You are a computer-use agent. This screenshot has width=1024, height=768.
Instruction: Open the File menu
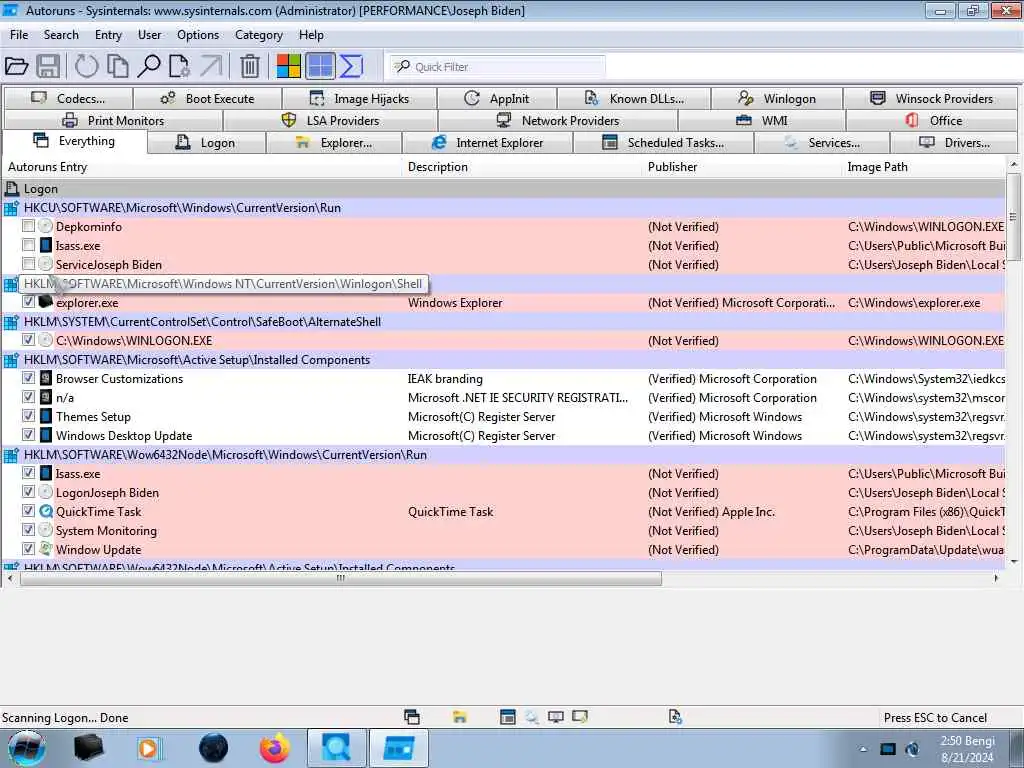click(19, 35)
